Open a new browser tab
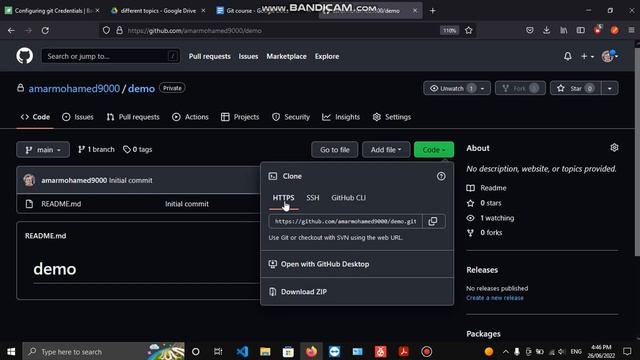The width and height of the screenshot is (640, 360). (432, 11)
